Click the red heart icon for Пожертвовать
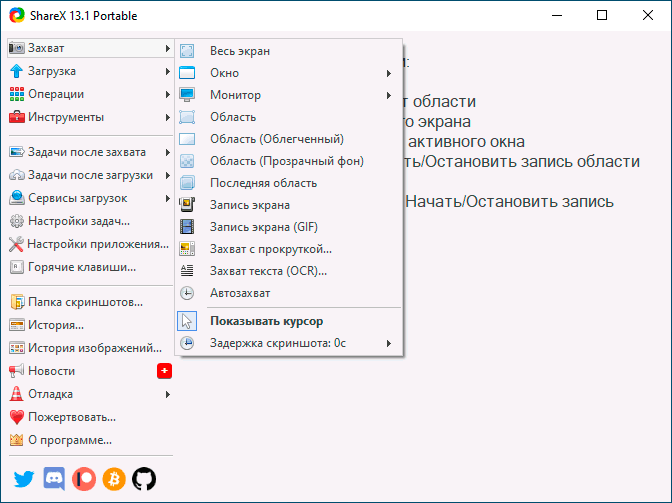The image size is (672, 503). click(17, 417)
